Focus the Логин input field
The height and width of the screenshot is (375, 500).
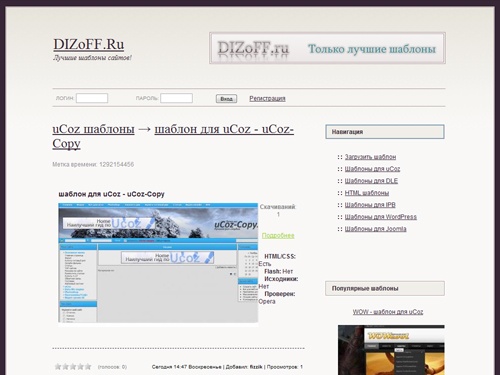pos(92,98)
